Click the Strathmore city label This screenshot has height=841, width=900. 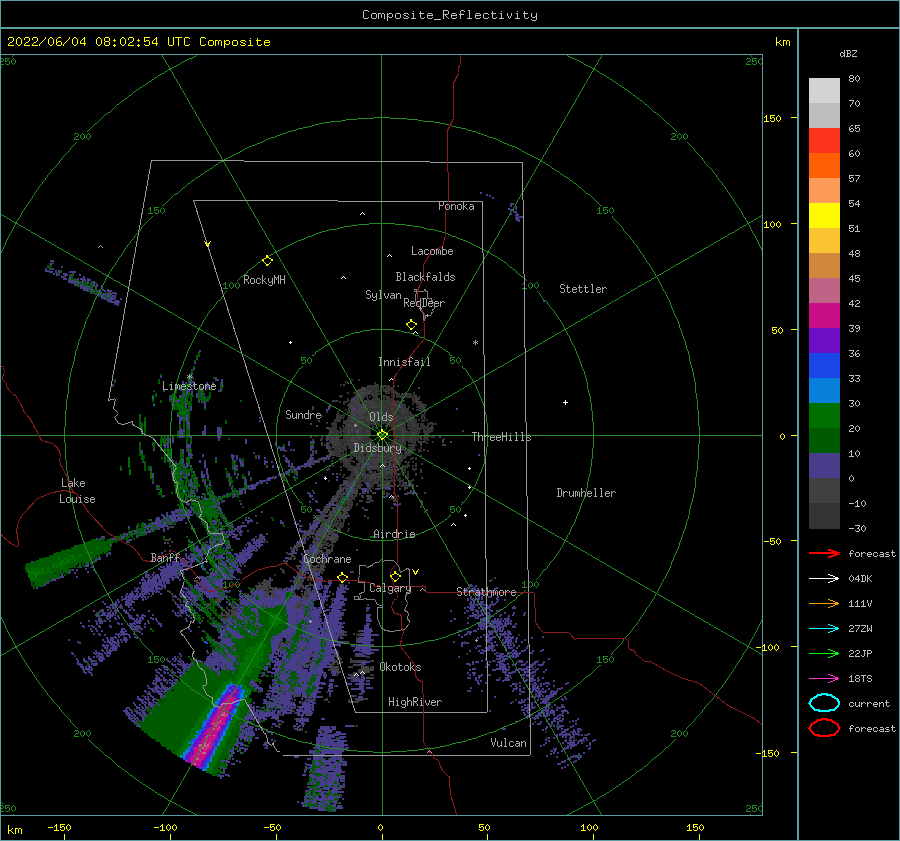[486, 592]
